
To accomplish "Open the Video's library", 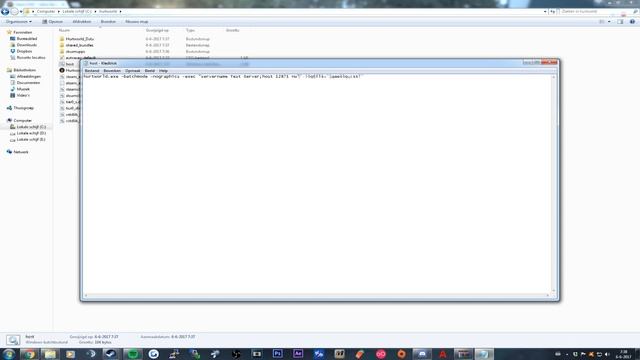I will click(23, 95).
